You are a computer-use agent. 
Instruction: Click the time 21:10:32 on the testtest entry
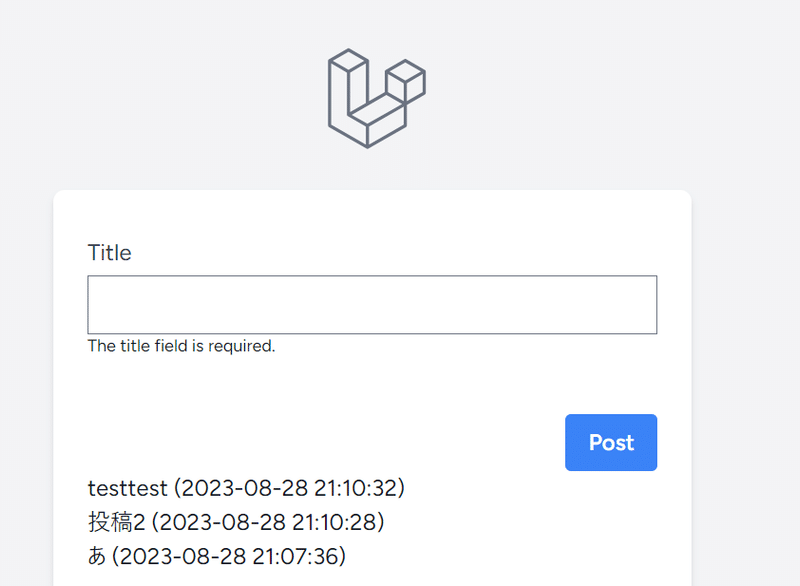pyautogui.click(x=356, y=488)
